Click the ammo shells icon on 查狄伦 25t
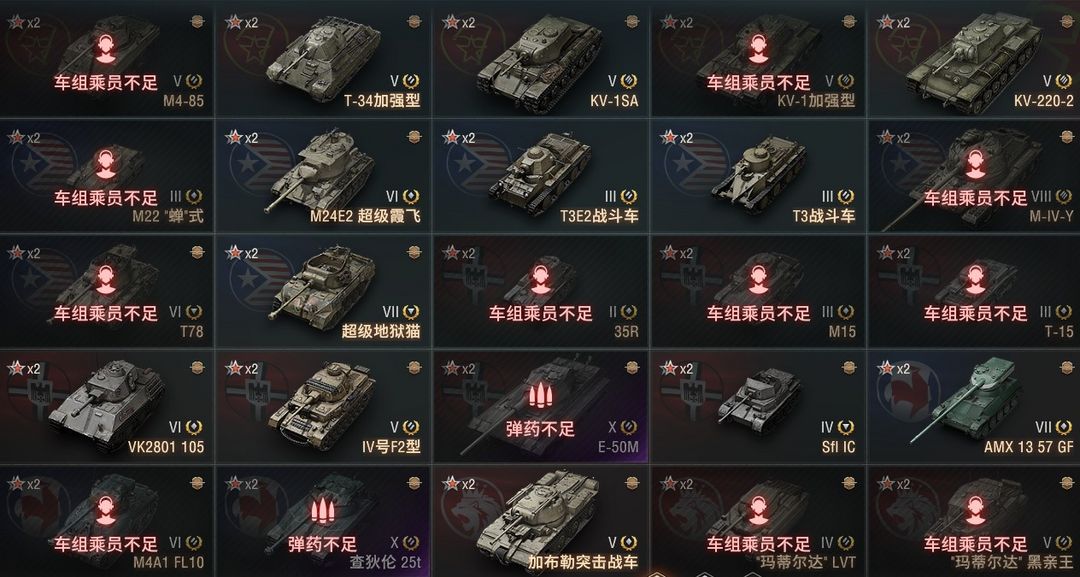The width and height of the screenshot is (1080, 577). pos(323,511)
